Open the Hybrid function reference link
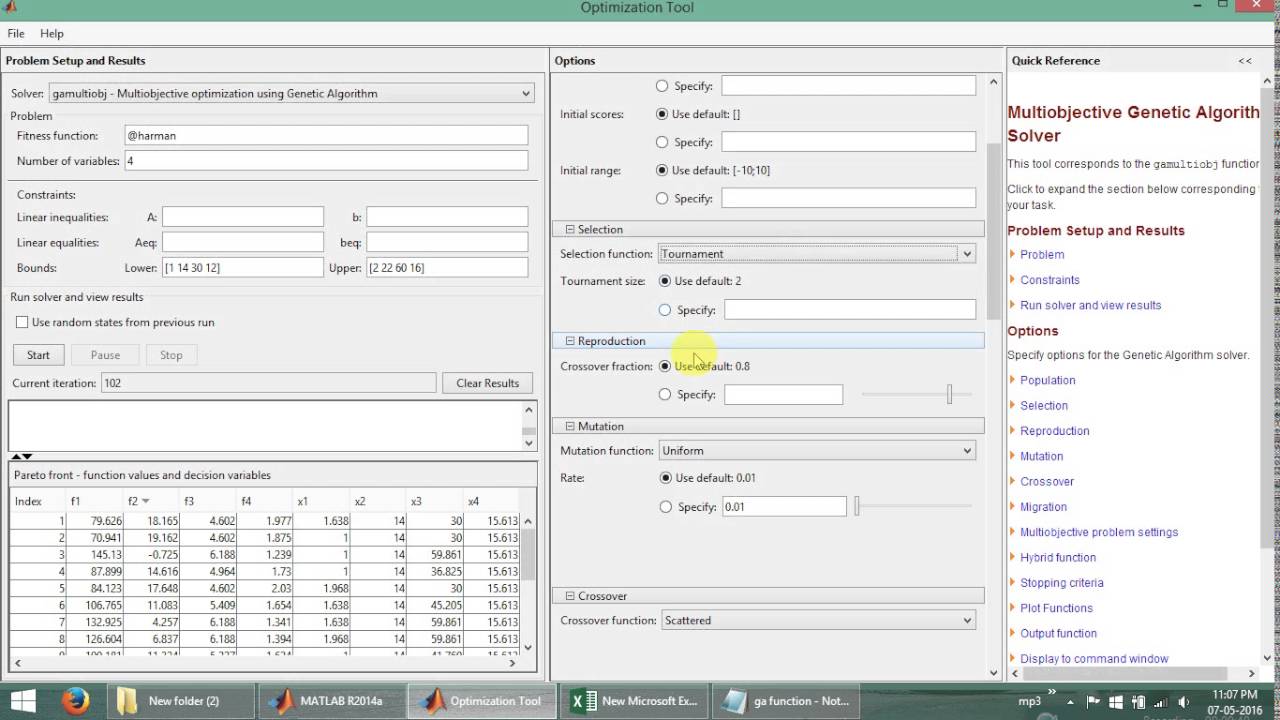Screen dimensions: 1280x720 pos(1058,557)
